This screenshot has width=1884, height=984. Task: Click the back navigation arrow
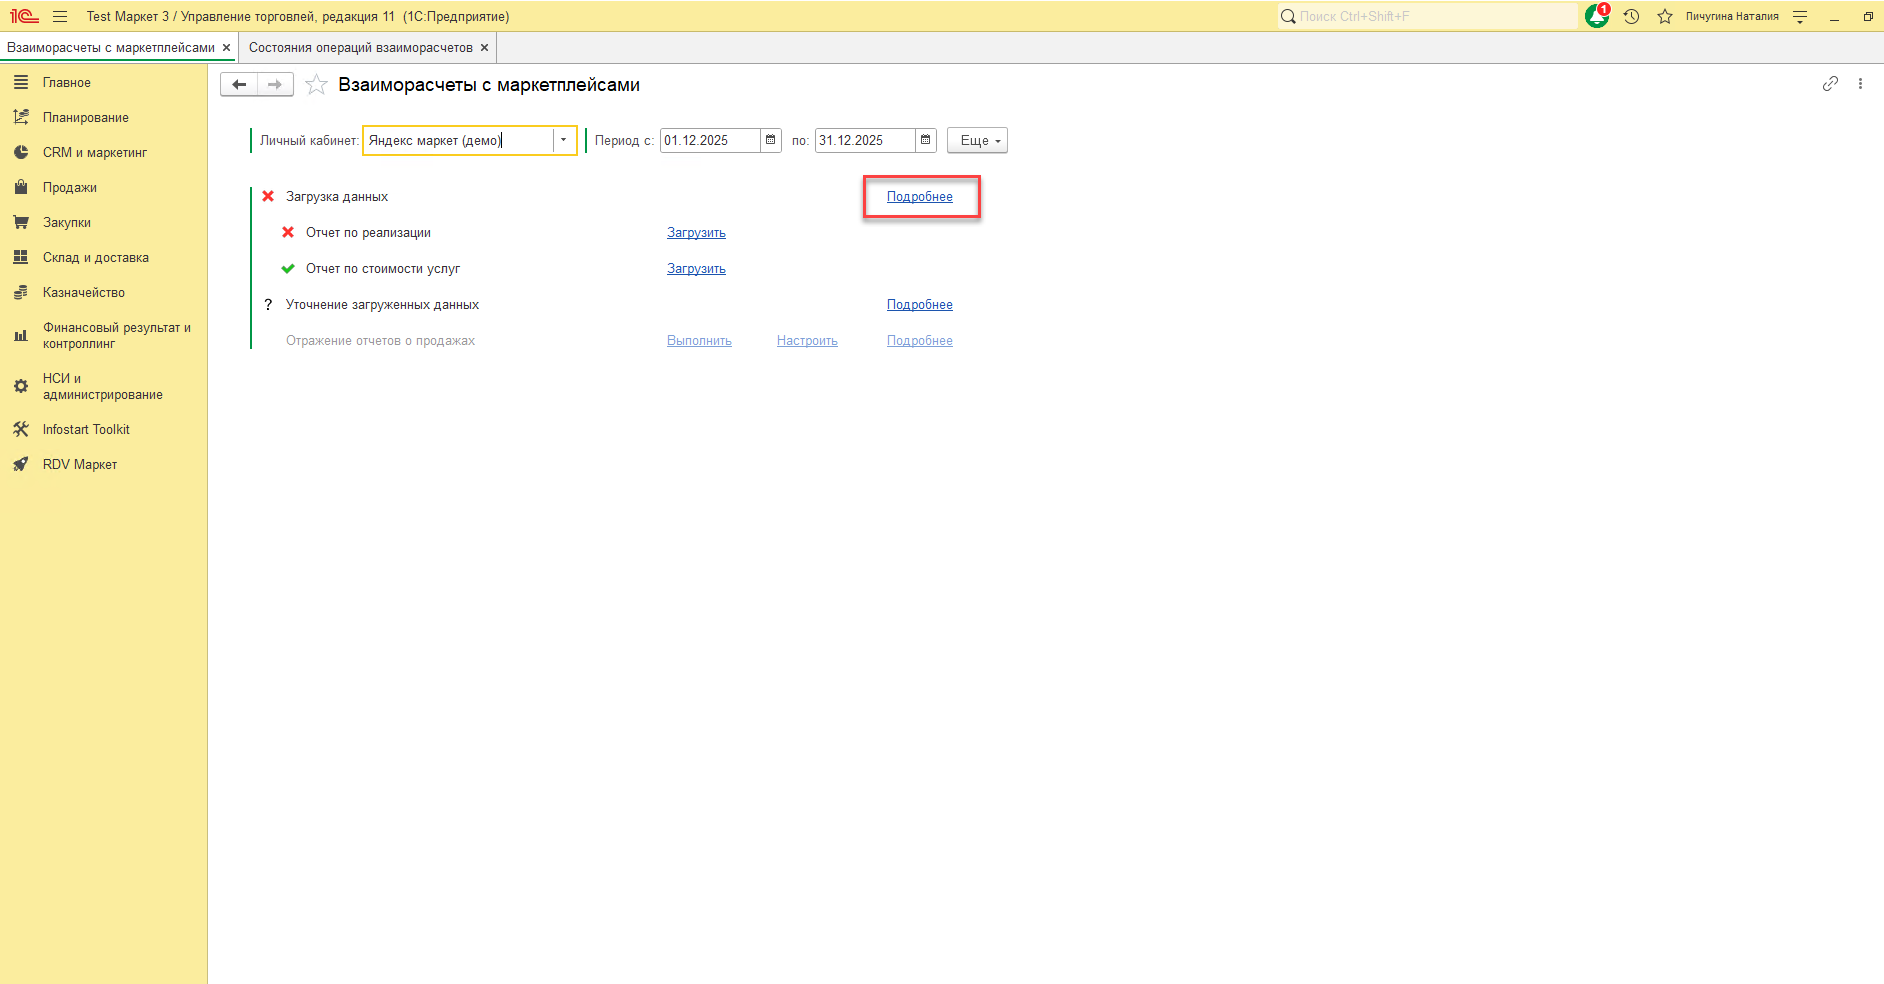click(239, 85)
